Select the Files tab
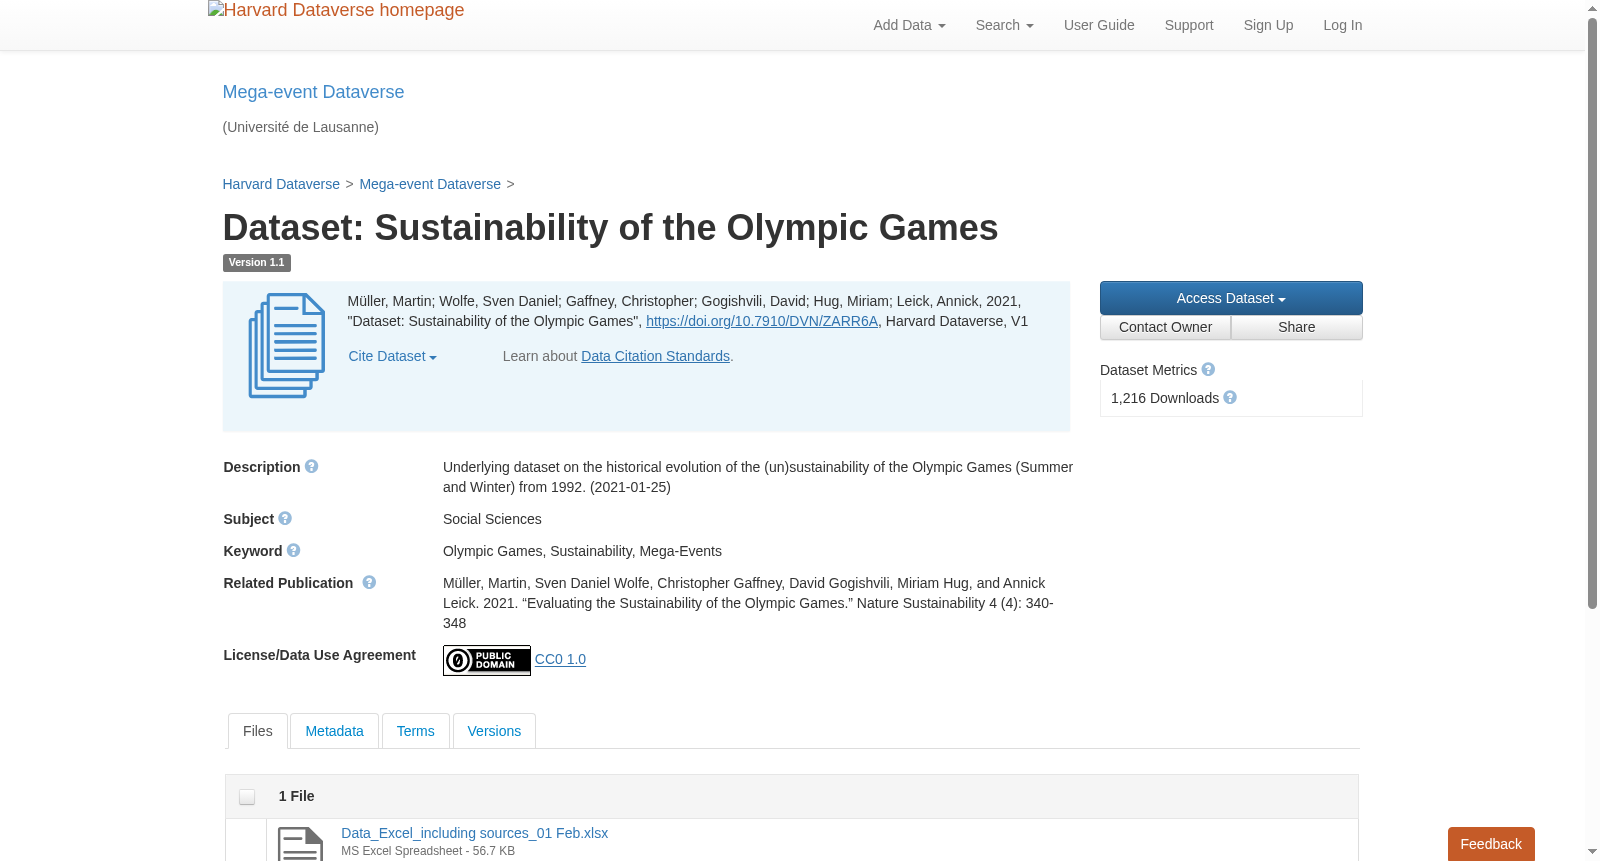The width and height of the screenshot is (1600, 861). [x=258, y=731]
